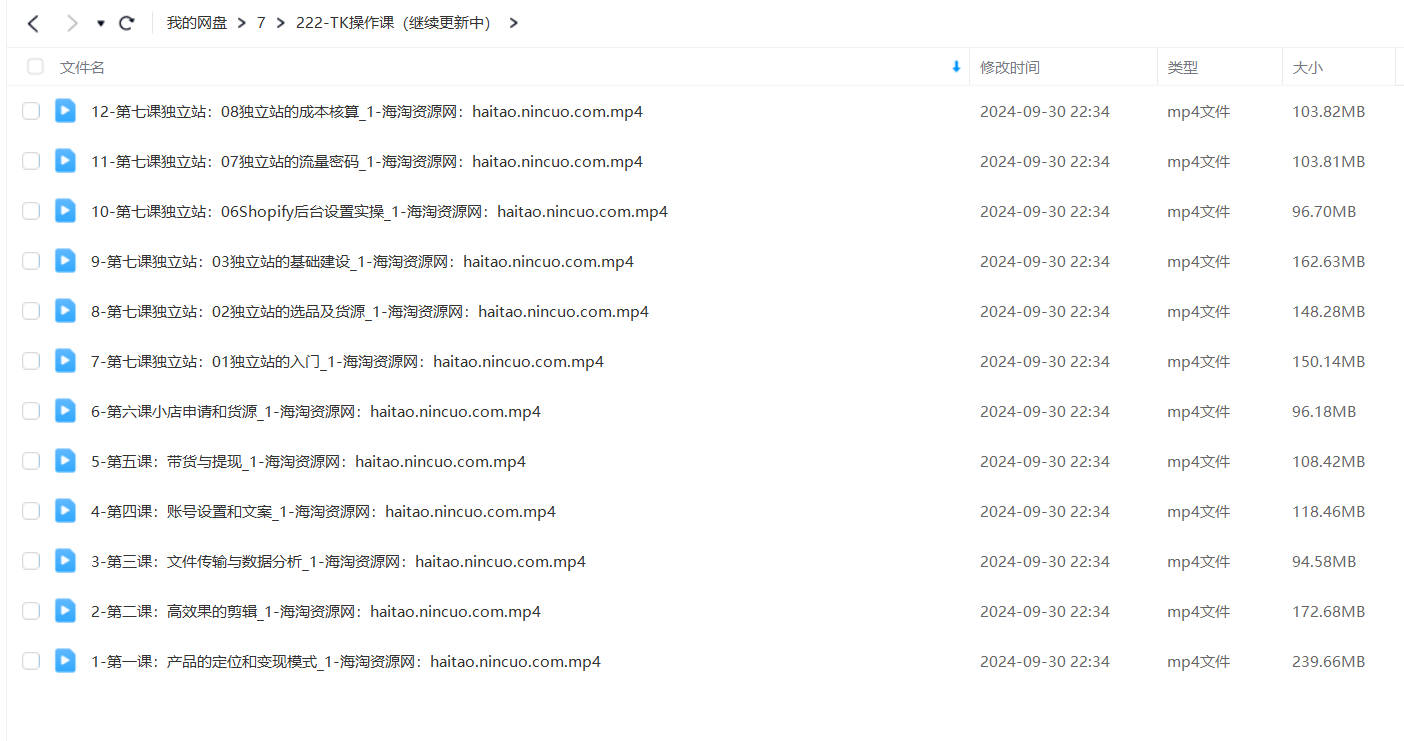Click video icon of 6-第六课小店申请

65,410
